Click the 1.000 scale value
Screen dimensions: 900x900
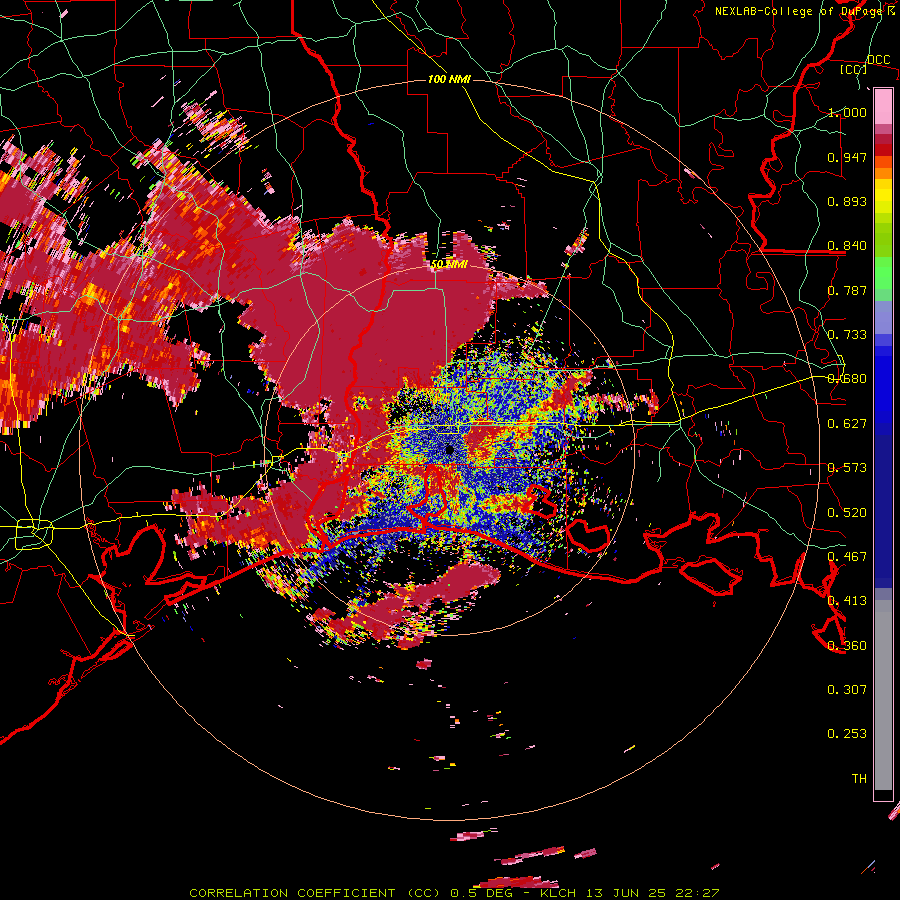point(847,112)
